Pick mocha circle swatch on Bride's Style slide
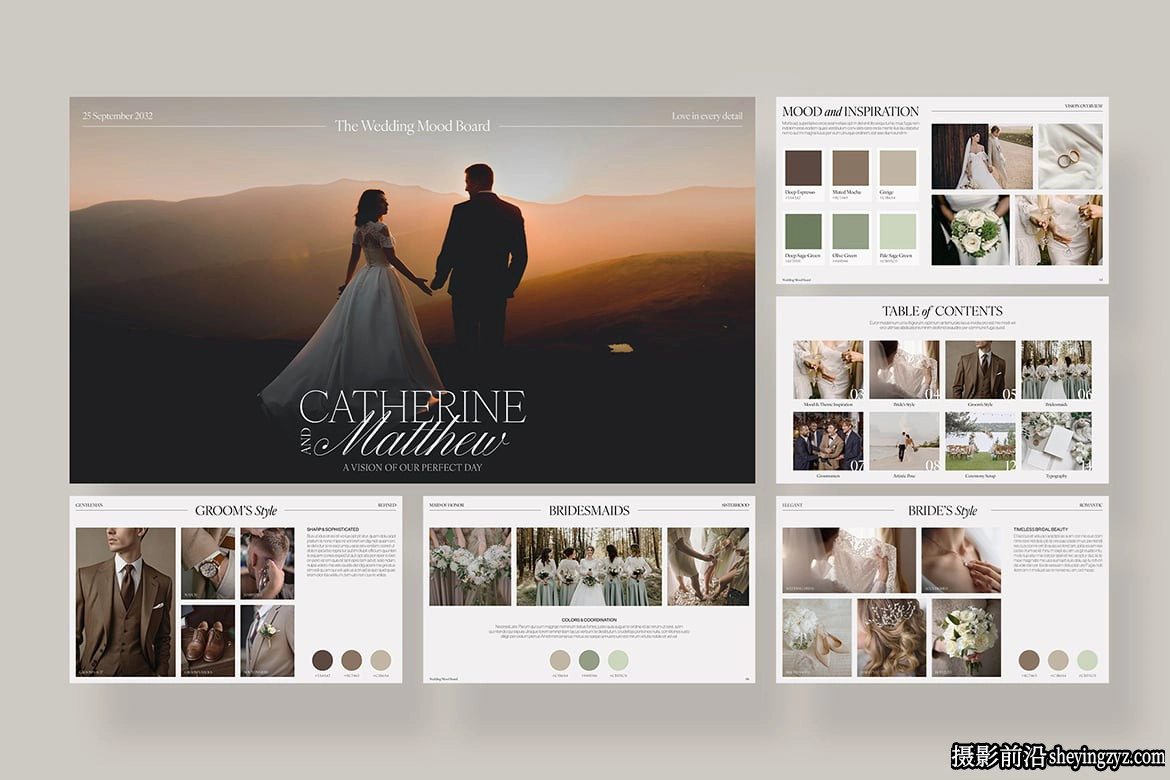1170x780 pixels. [x=1029, y=660]
